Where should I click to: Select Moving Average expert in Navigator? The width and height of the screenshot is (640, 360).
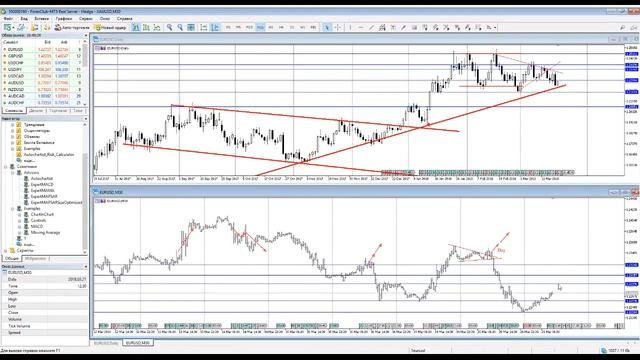coord(45,232)
